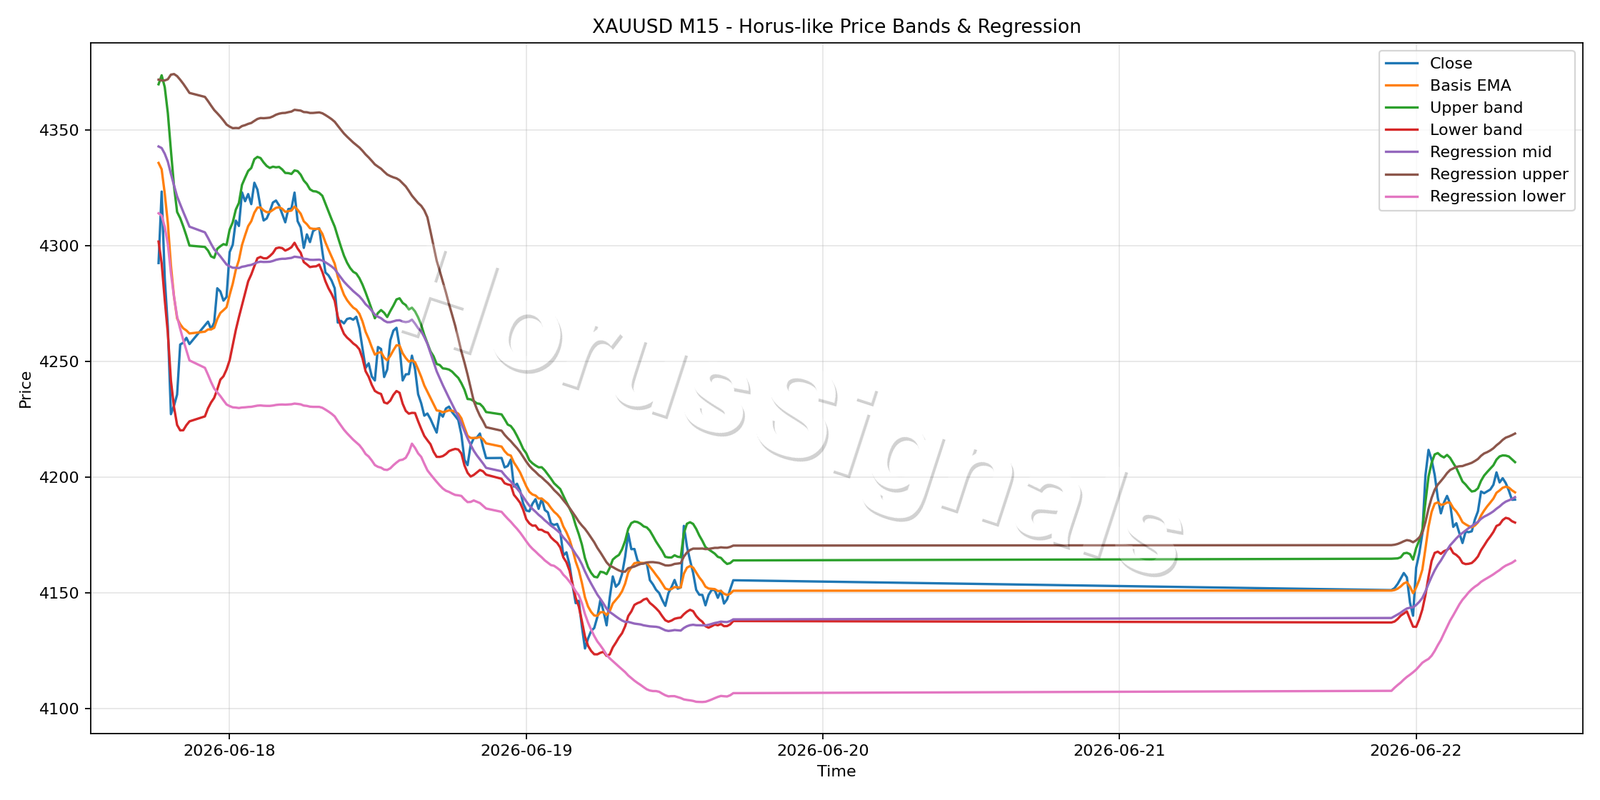Click the 'Time' x-axis title

pos(836,771)
